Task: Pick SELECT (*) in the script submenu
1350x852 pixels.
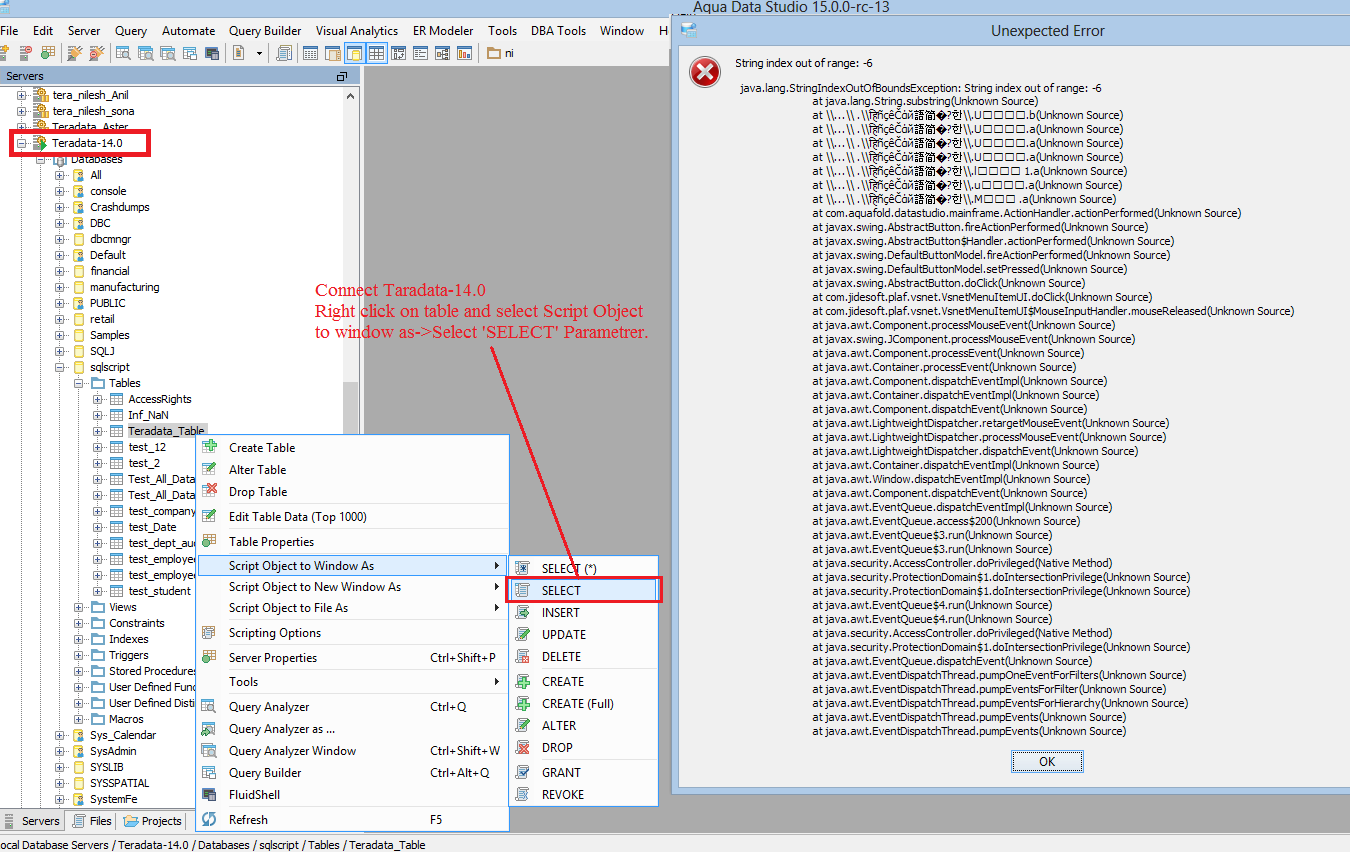Action: tap(584, 569)
